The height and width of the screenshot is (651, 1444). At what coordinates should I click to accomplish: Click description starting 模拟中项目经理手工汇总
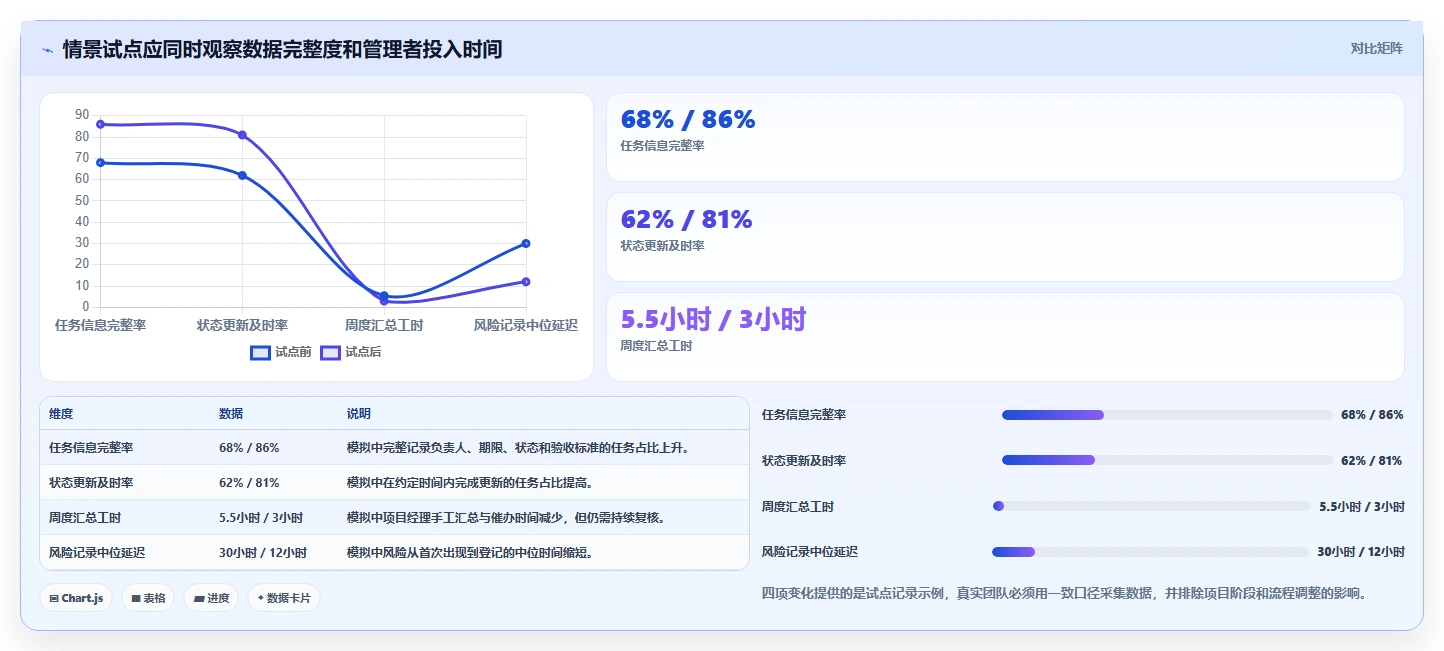pyautogui.click(x=506, y=518)
